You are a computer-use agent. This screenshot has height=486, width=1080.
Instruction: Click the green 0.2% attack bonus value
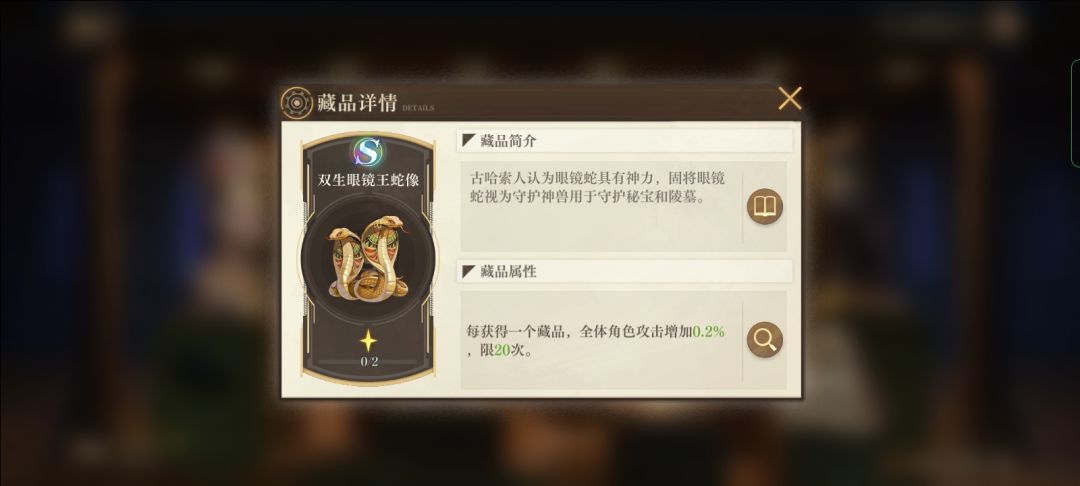point(708,332)
